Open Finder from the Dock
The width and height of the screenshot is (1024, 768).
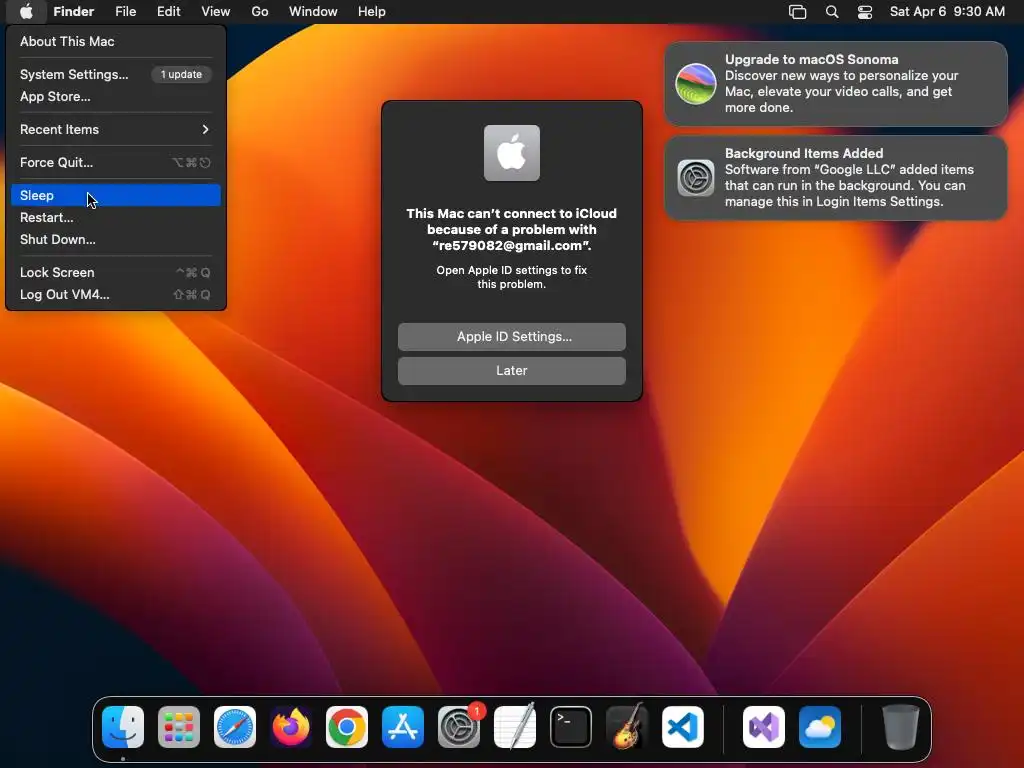pos(123,727)
